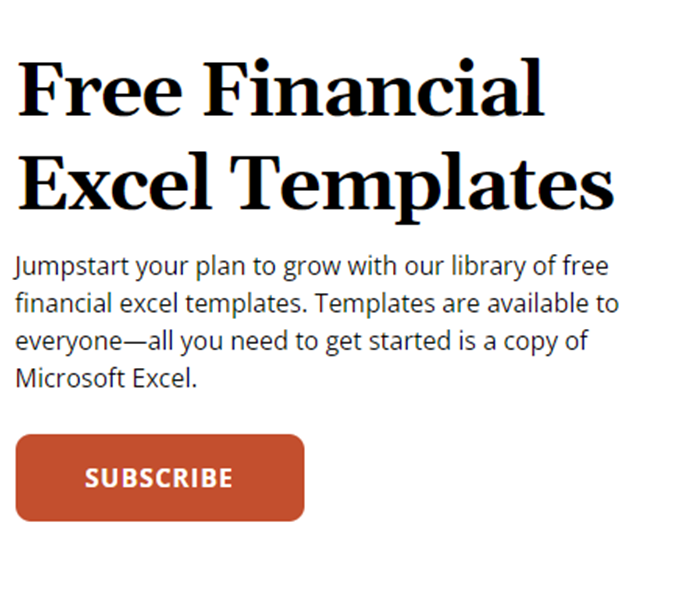Viewport: 684px width, 609px height.
Task: Select the word "Free" in the heading
Action: (x=99, y=89)
